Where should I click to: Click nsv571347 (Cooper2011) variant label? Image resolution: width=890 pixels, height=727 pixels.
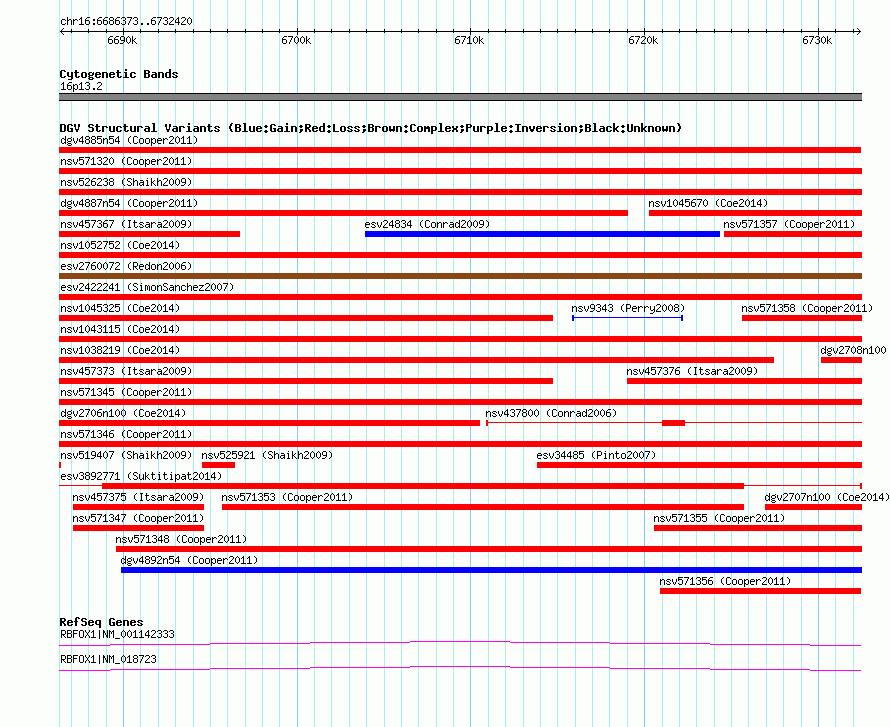pyautogui.click(x=138, y=518)
